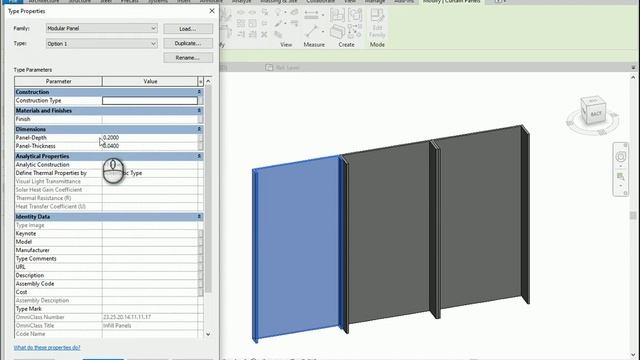The image size is (640, 360).
Task: Select the rightmost gray panel in the 3D view
Action: pos(480,218)
